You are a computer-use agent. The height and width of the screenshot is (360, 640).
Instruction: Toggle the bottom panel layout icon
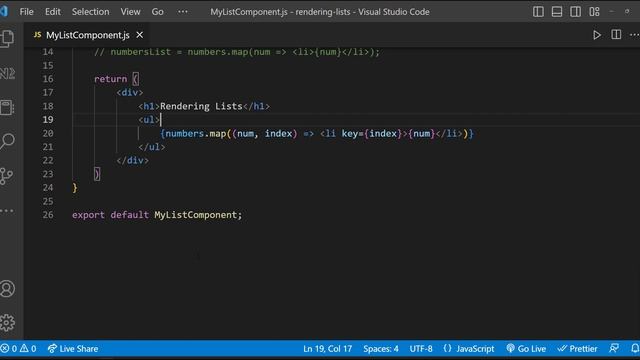557,12
